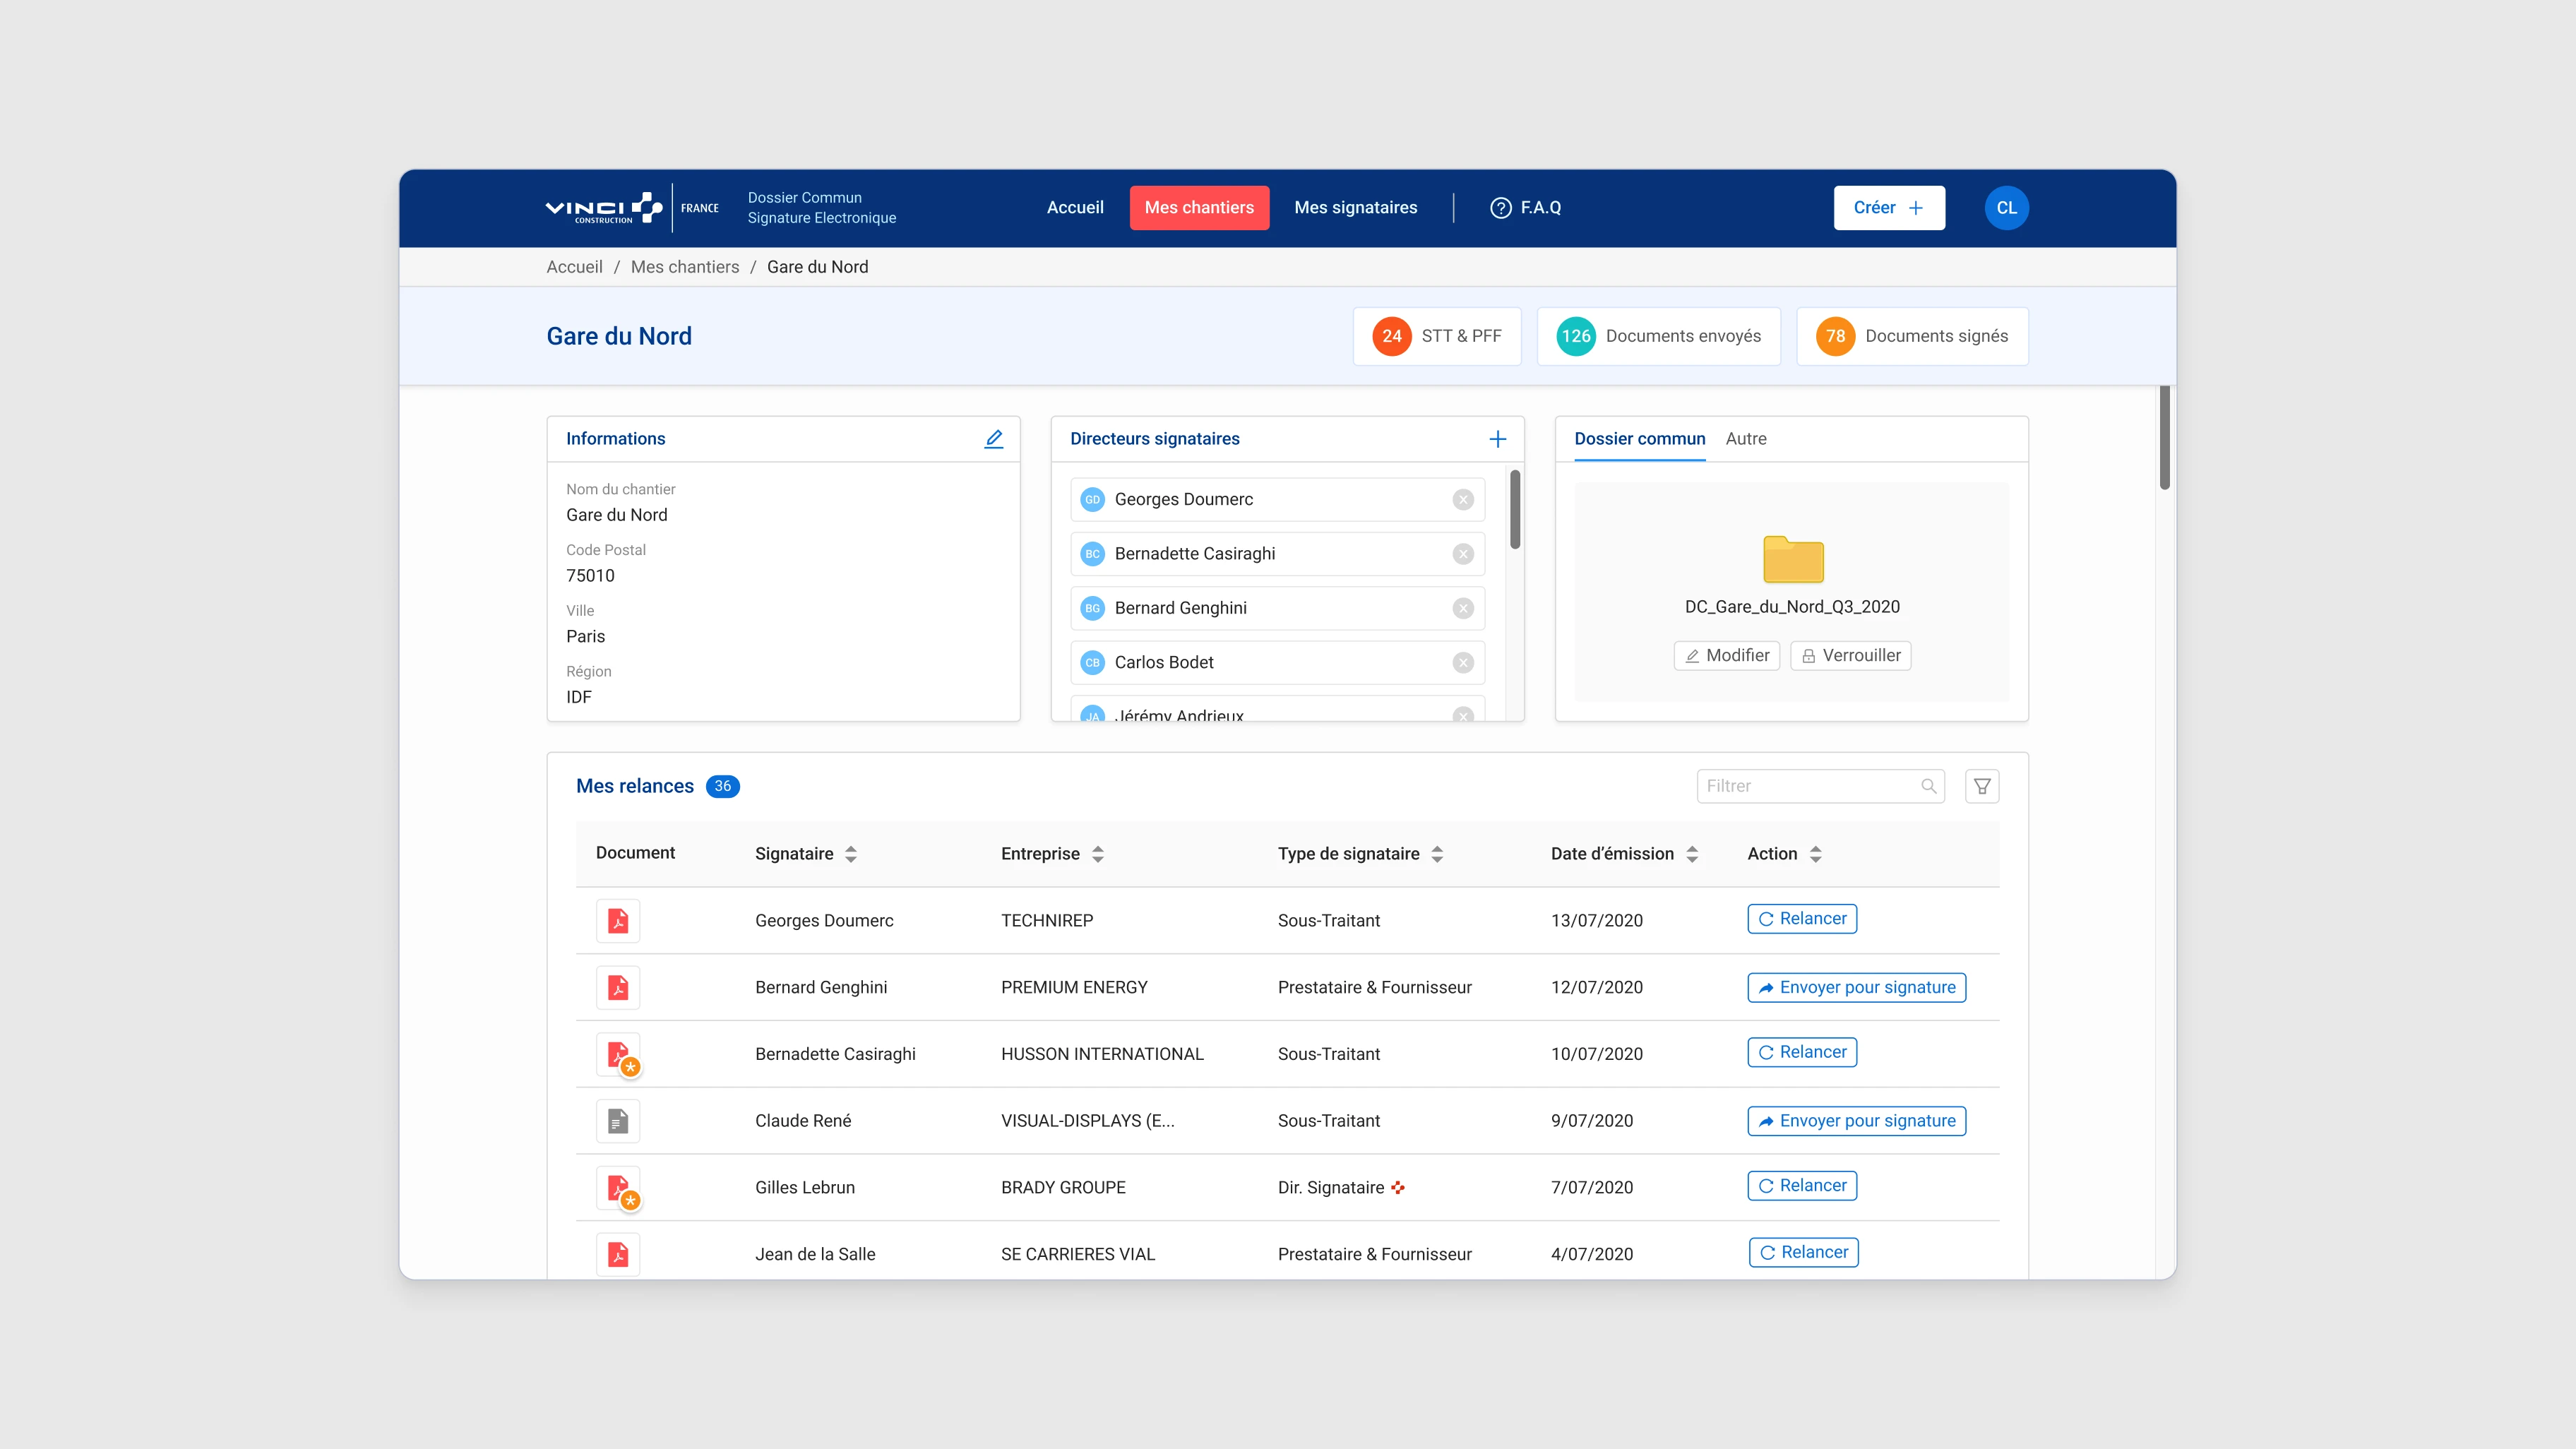This screenshot has width=2576, height=1449.
Task: Click the plus icon to add a directeur signataire
Action: [1498, 438]
